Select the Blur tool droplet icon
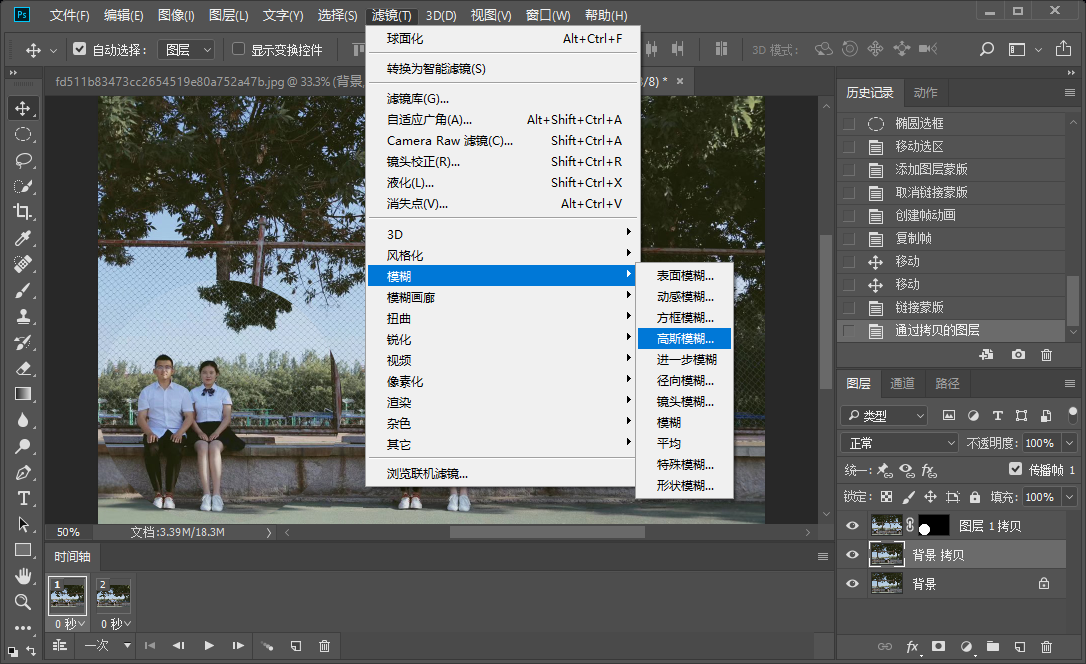The image size is (1086, 664). pyautogui.click(x=23, y=420)
